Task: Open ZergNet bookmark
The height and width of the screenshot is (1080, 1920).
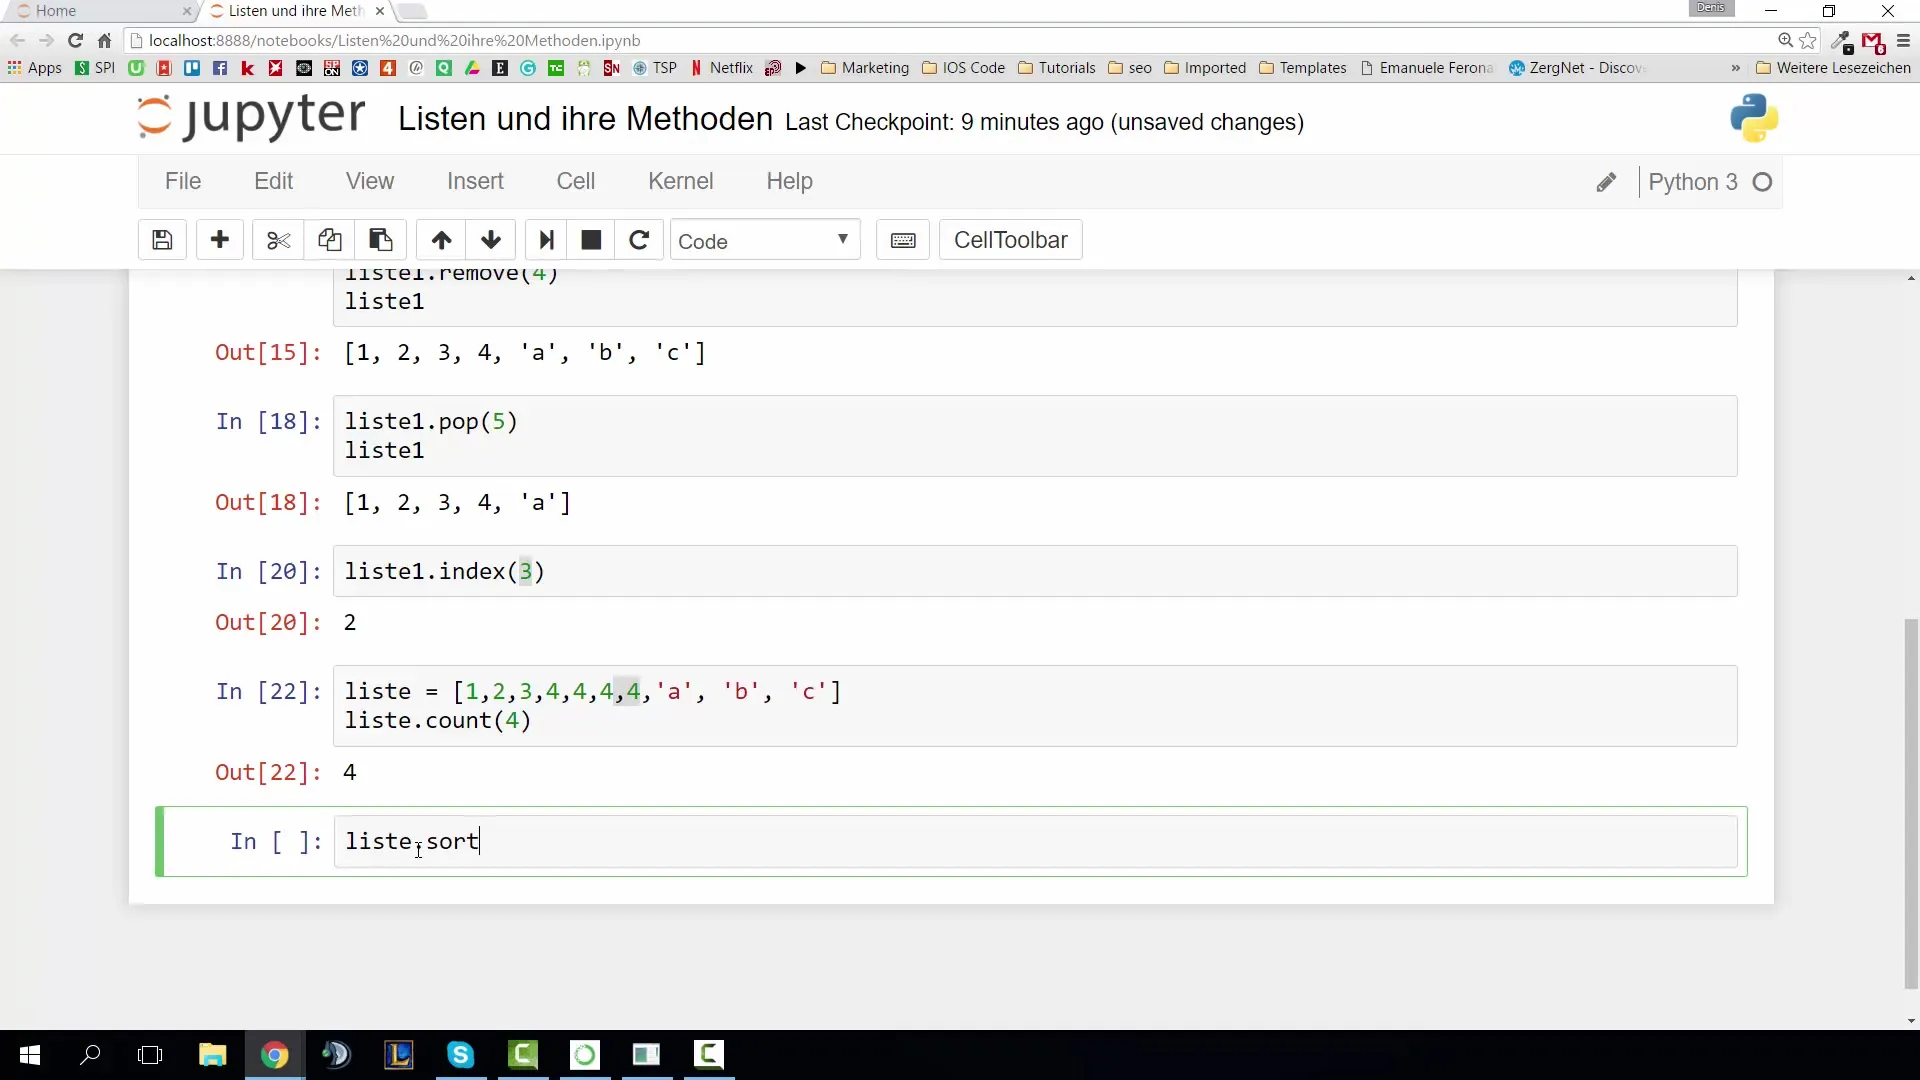Action: pos(1576,68)
